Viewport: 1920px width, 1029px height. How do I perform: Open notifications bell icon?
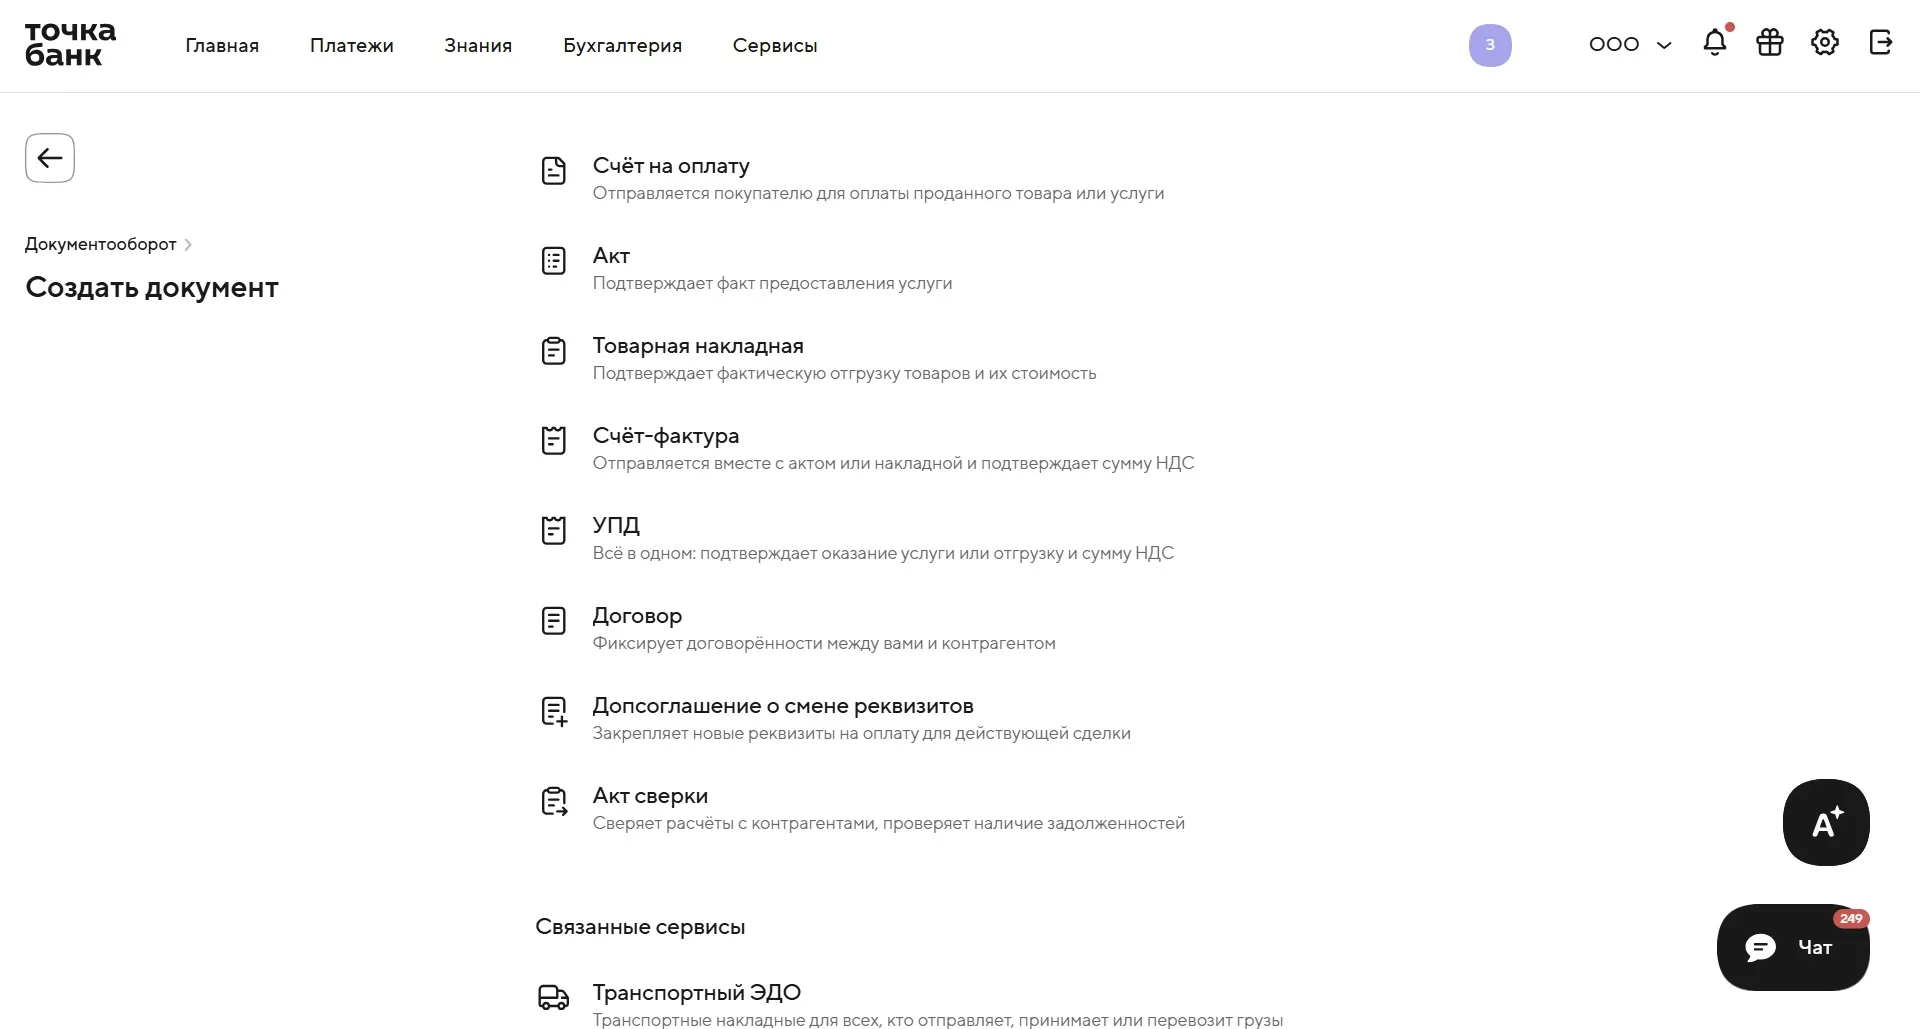point(1715,42)
